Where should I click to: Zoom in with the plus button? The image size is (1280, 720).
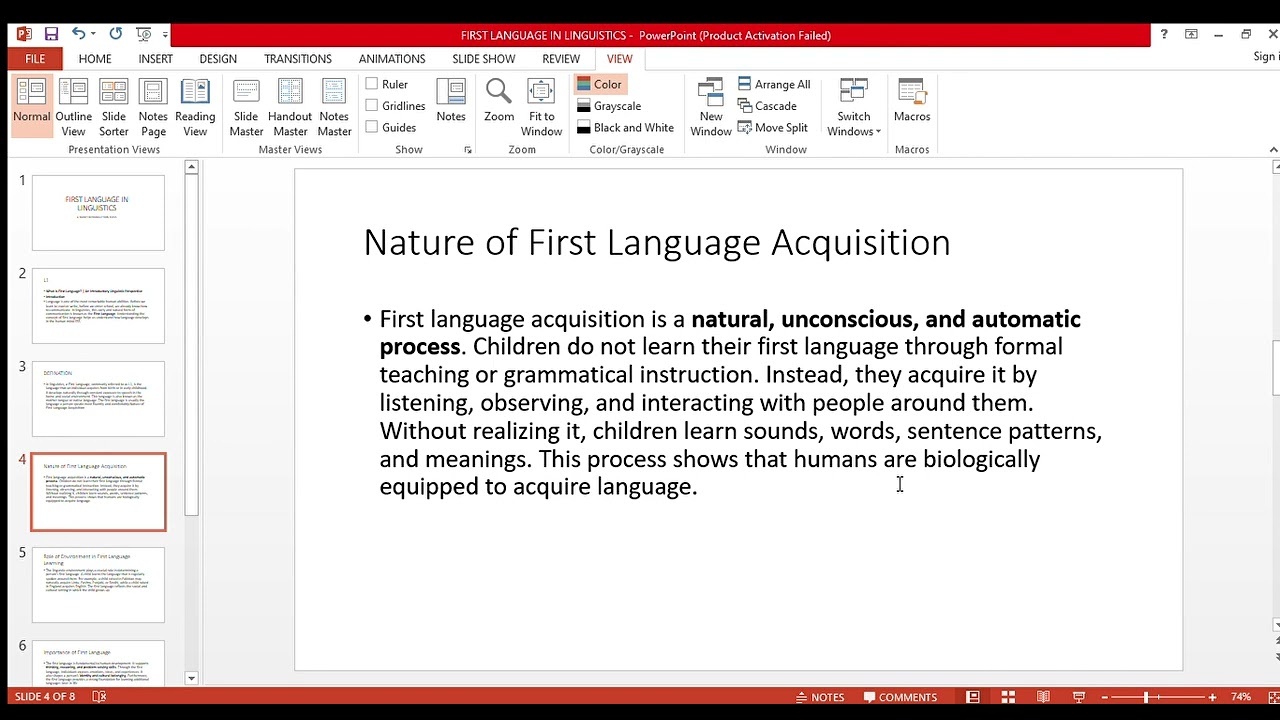[x=1213, y=697]
